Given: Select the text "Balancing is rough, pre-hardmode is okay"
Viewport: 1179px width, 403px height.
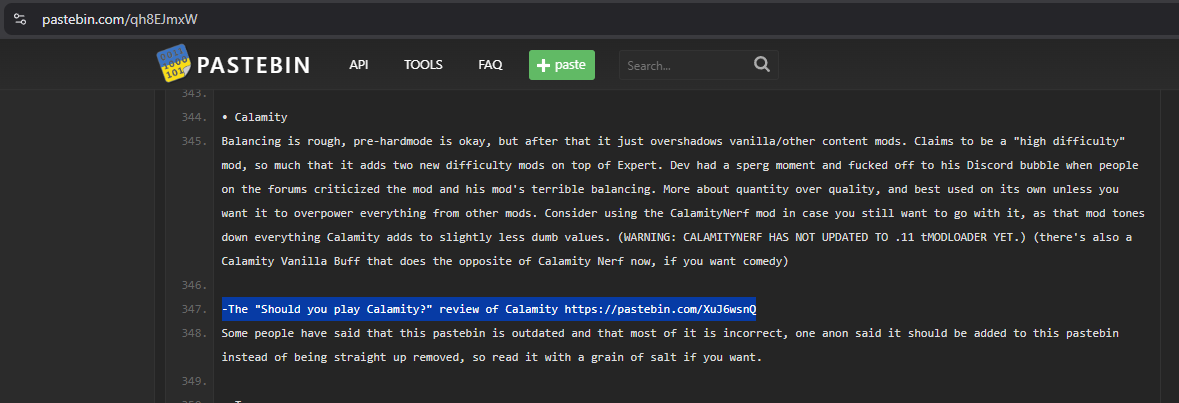Looking at the screenshot, I should (x=349, y=141).
